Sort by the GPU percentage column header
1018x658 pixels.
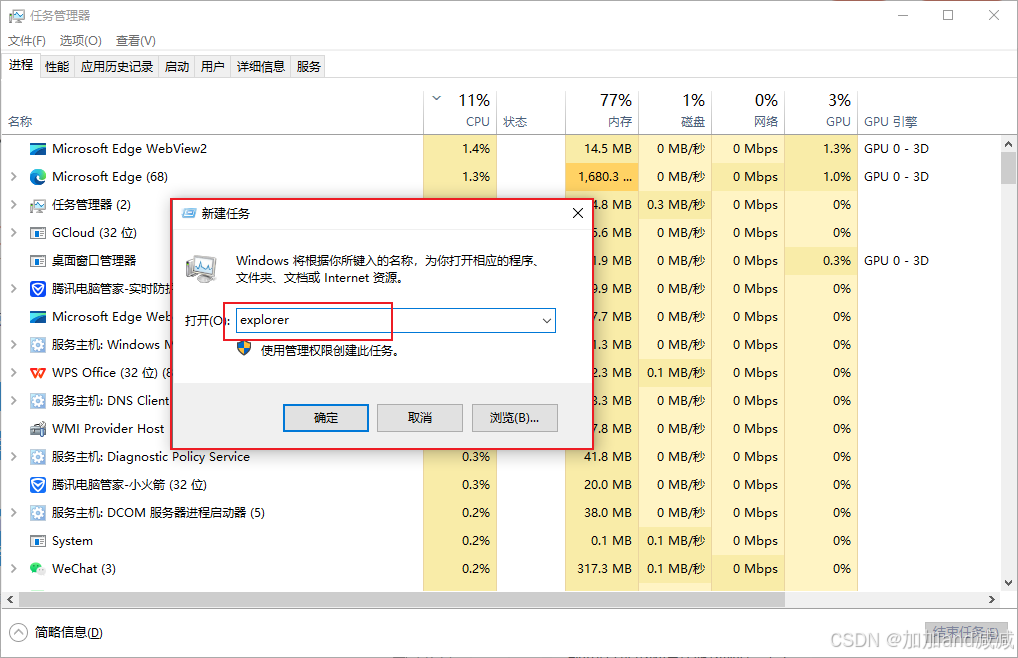coord(821,111)
